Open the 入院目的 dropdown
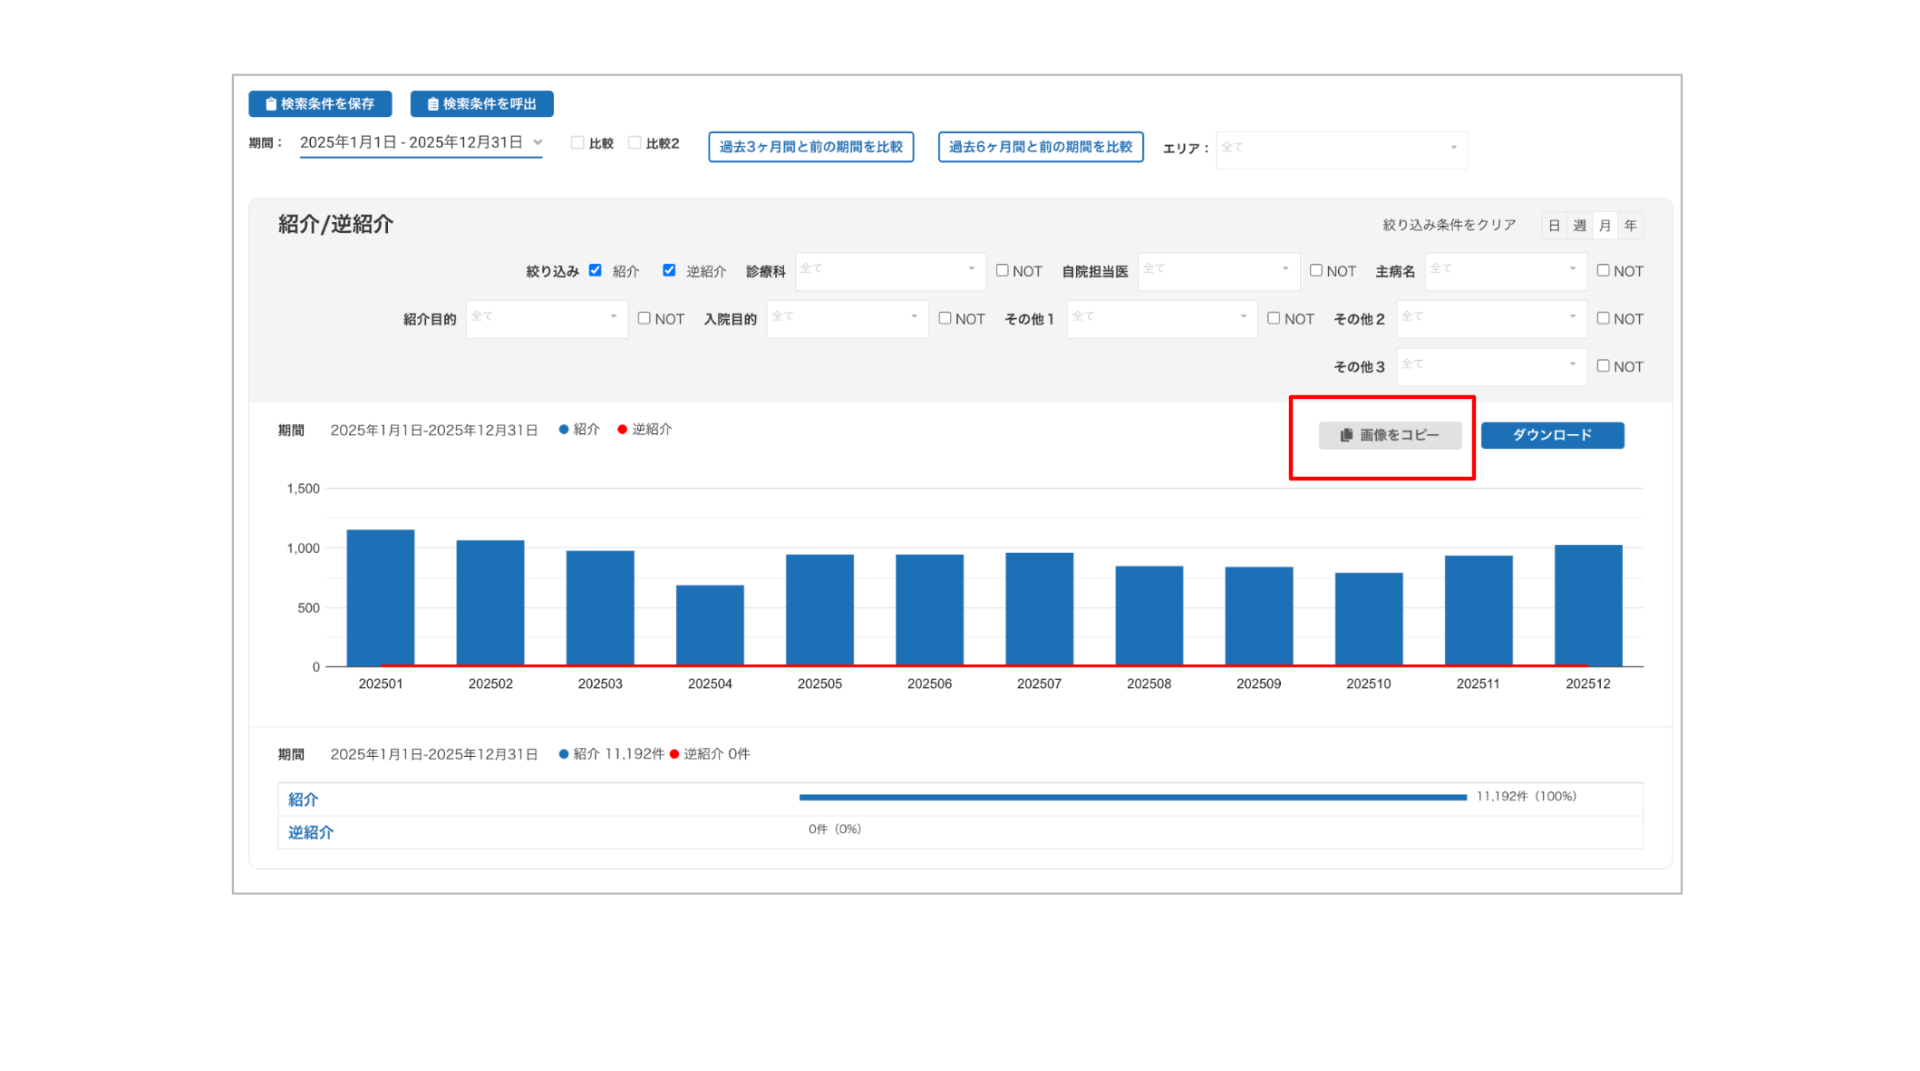 click(x=848, y=319)
